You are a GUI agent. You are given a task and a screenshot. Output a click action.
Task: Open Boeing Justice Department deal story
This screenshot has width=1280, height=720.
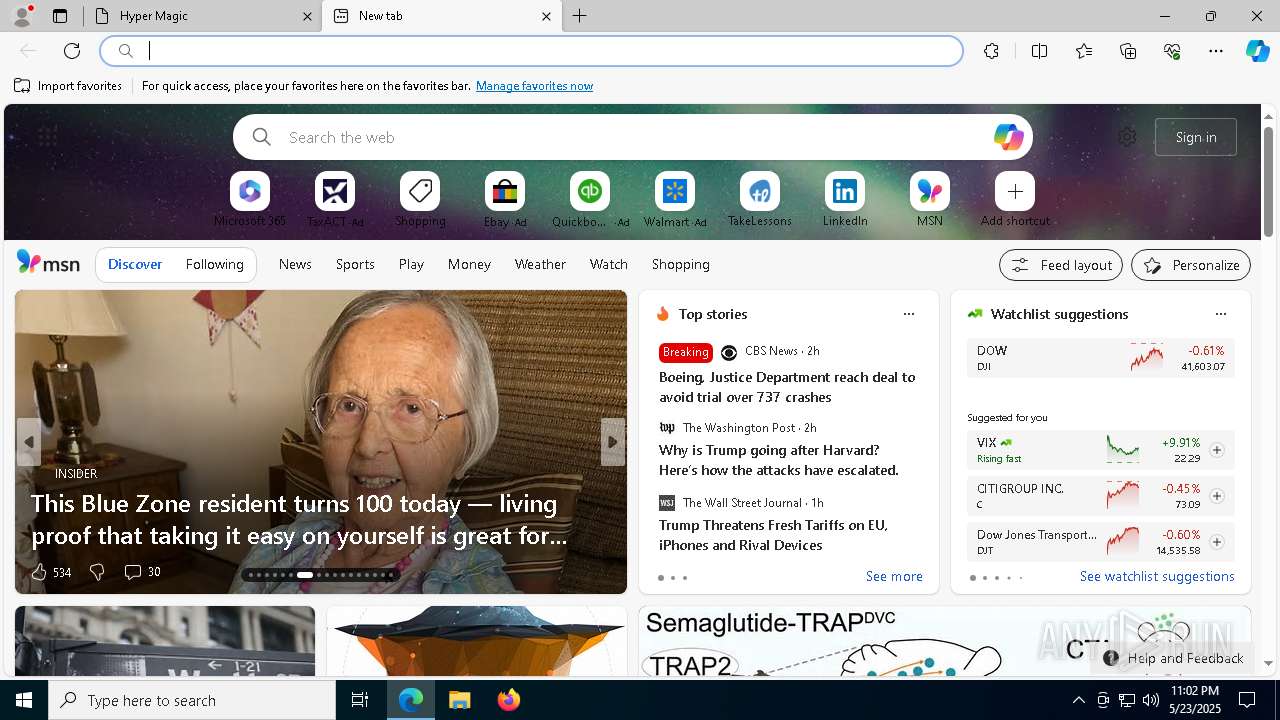pyautogui.click(x=787, y=387)
